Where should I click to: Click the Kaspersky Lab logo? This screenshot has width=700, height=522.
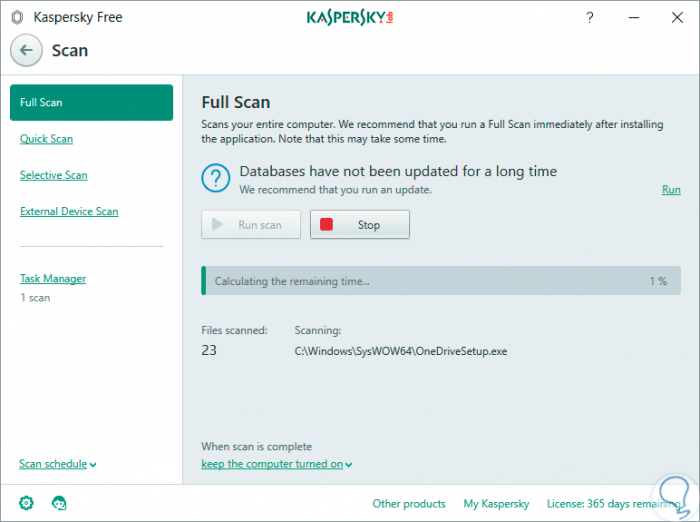350,17
